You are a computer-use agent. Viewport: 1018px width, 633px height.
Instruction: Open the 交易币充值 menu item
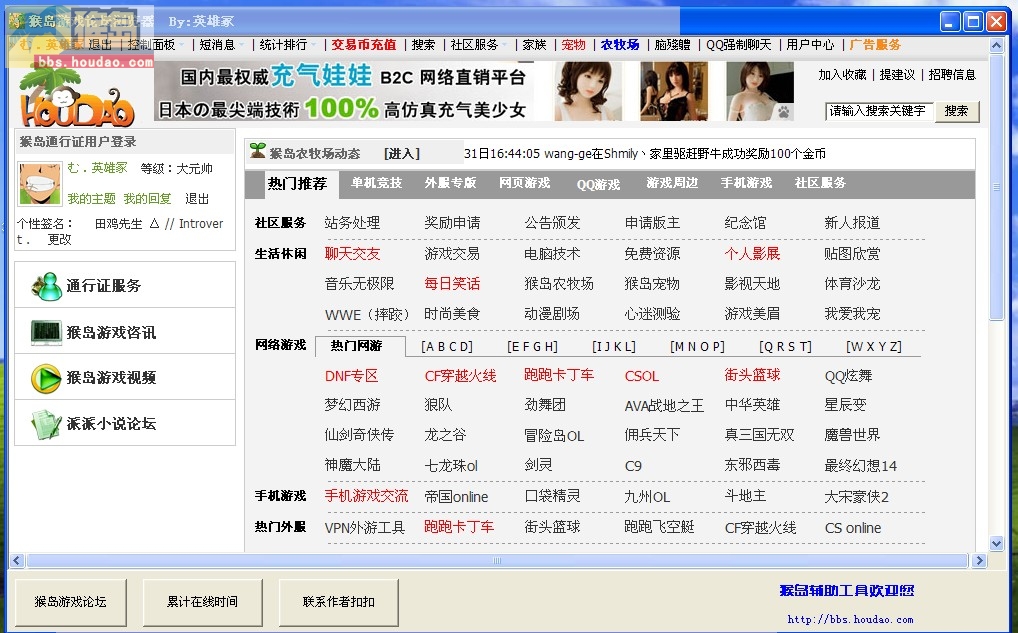(x=364, y=45)
